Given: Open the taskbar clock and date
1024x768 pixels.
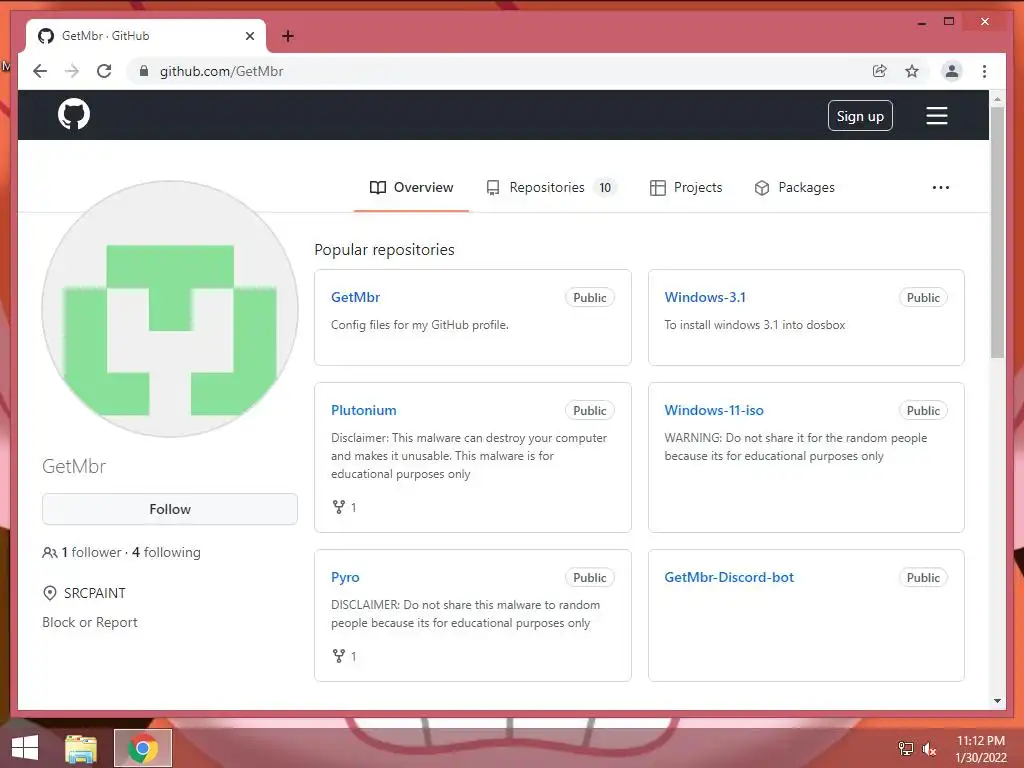Looking at the screenshot, I should click(980, 749).
